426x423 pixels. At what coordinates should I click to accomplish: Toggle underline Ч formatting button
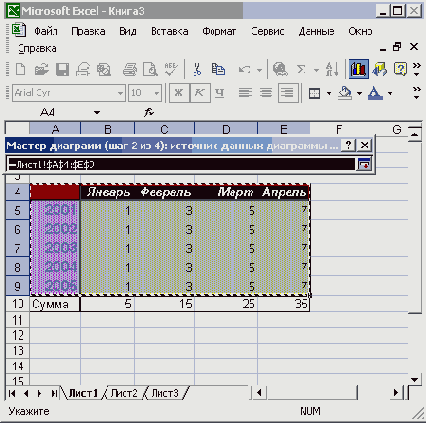[219, 93]
